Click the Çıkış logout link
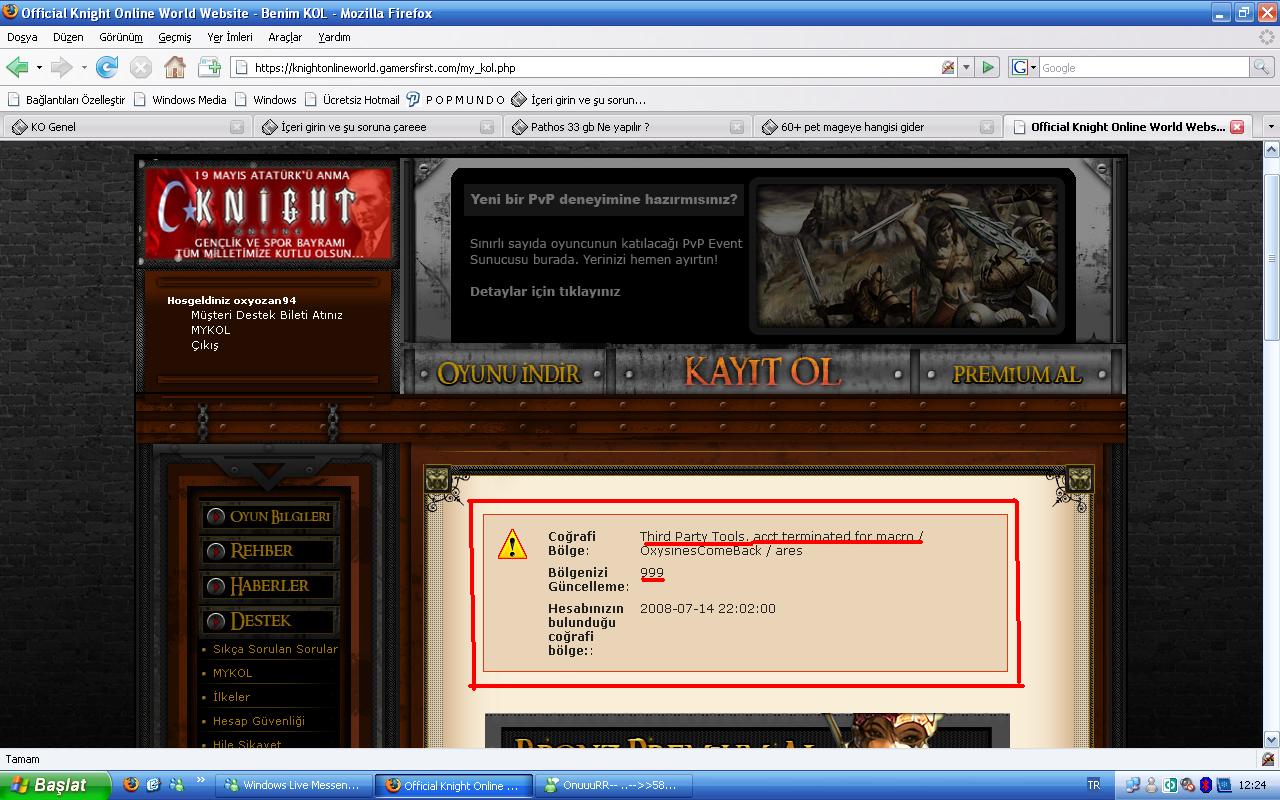This screenshot has height=800, width=1280. click(205, 345)
